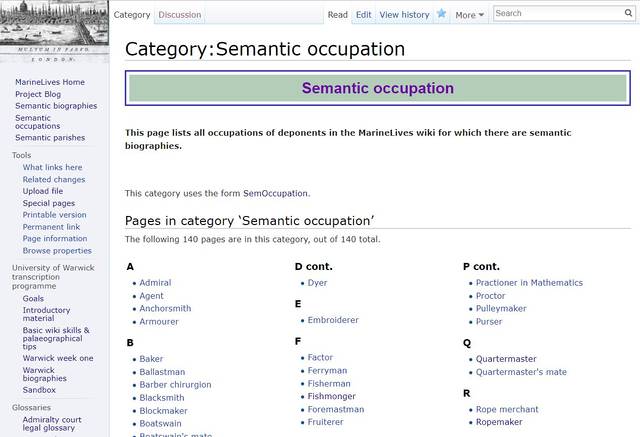Open the Fishmonger page link

(x=331, y=396)
